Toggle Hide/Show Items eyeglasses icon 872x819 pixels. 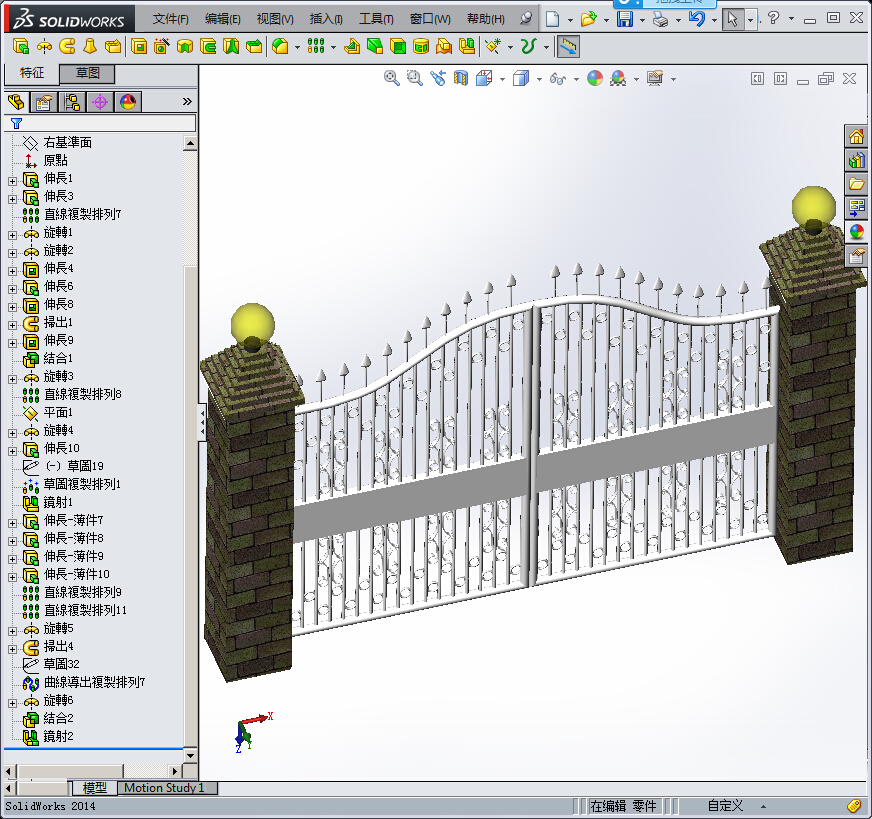point(557,78)
